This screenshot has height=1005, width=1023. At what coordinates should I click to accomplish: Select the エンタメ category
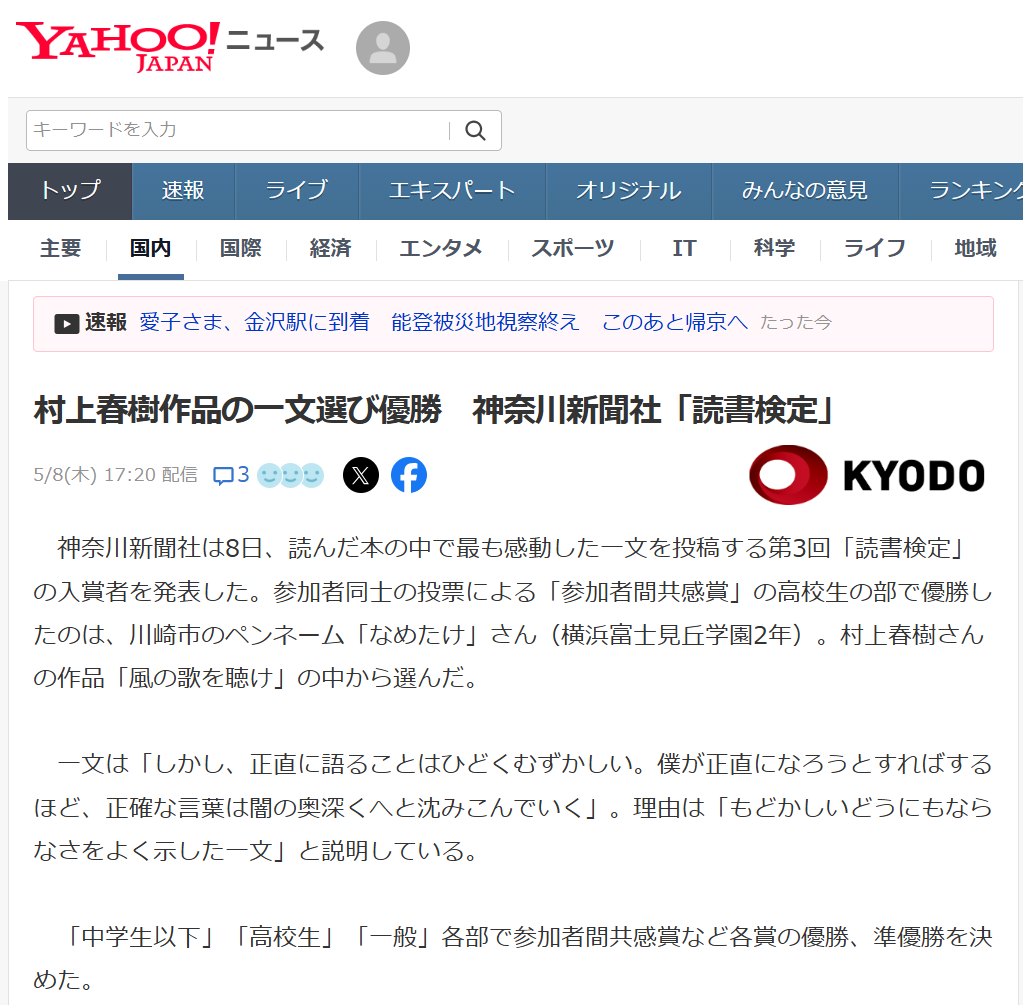click(441, 249)
